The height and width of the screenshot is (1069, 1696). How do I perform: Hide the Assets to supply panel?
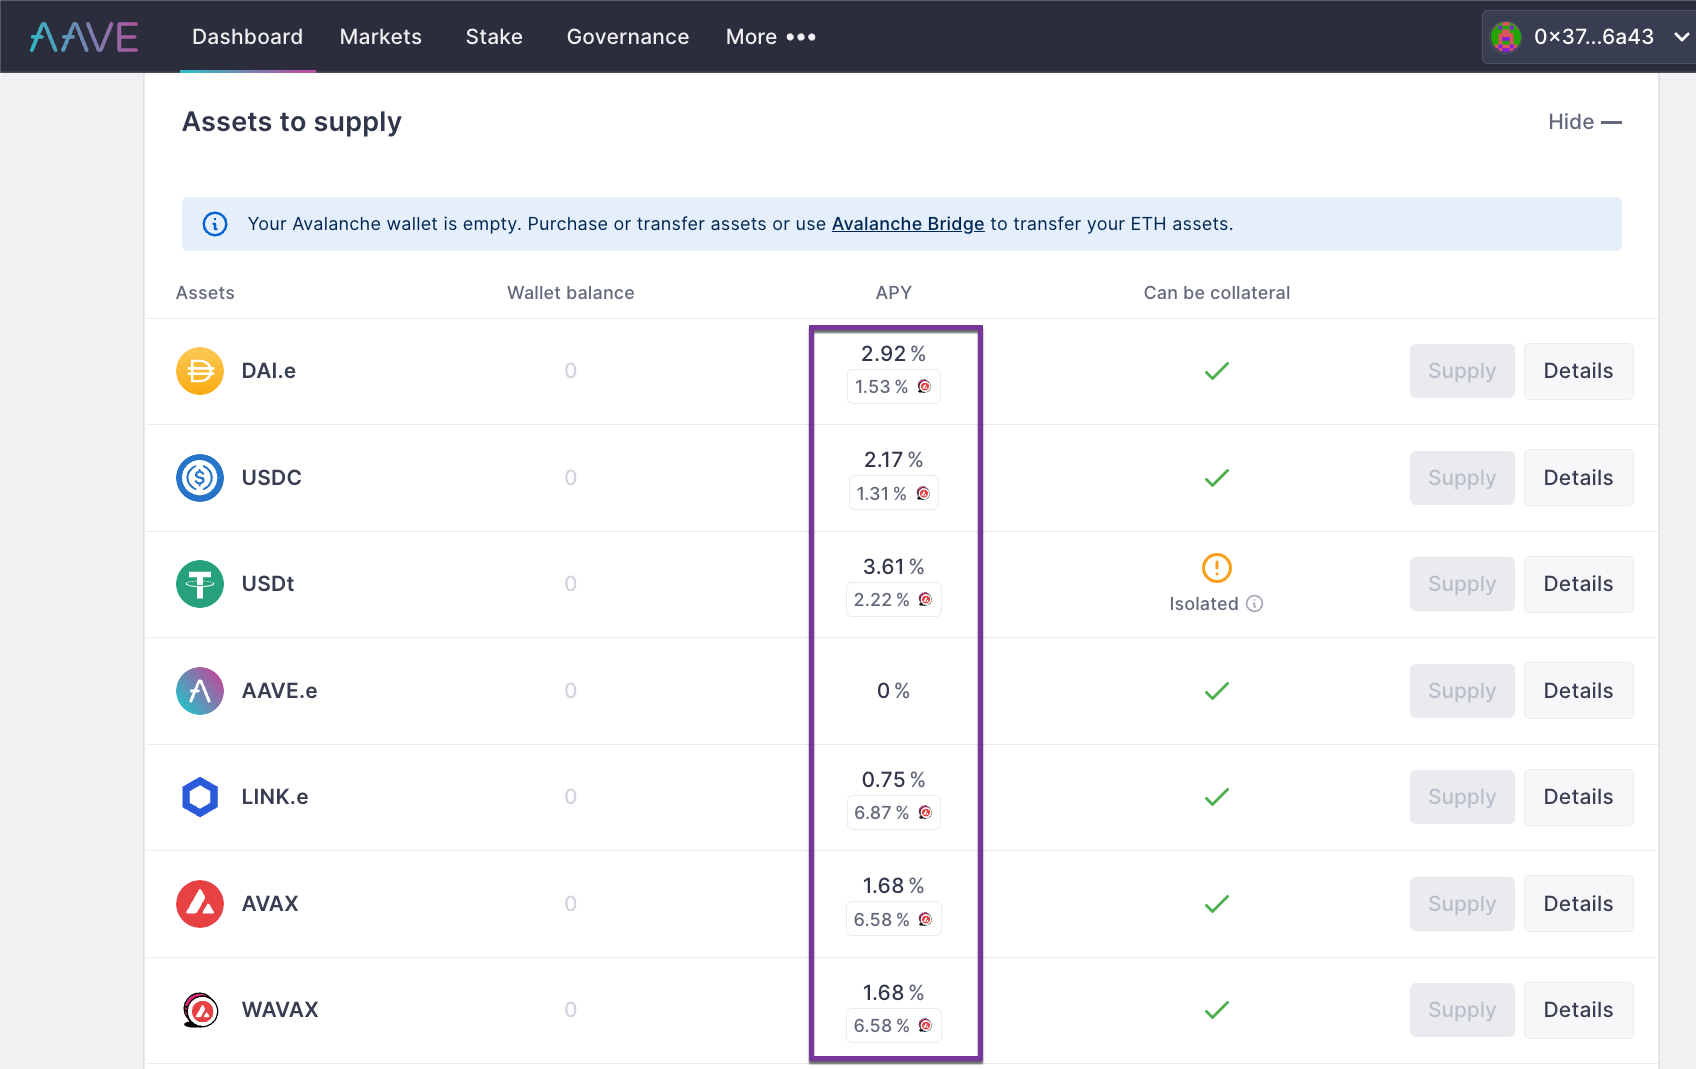[1584, 121]
